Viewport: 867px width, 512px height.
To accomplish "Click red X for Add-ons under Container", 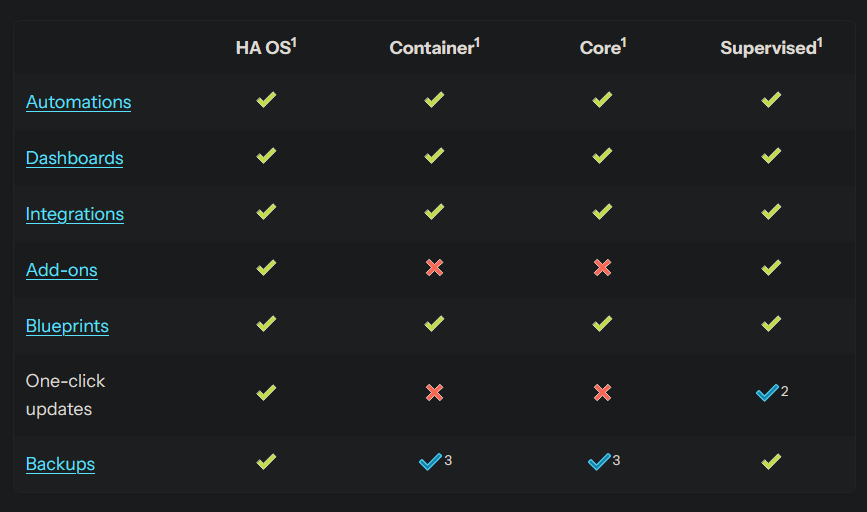I will [x=434, y=268].
